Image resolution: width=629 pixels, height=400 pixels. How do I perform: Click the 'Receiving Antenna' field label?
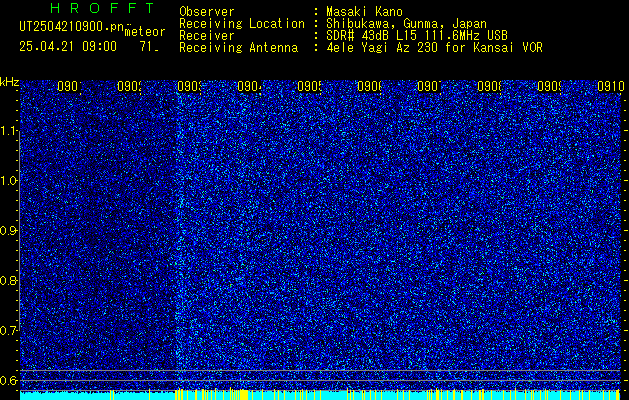click(x=239, y=48)
